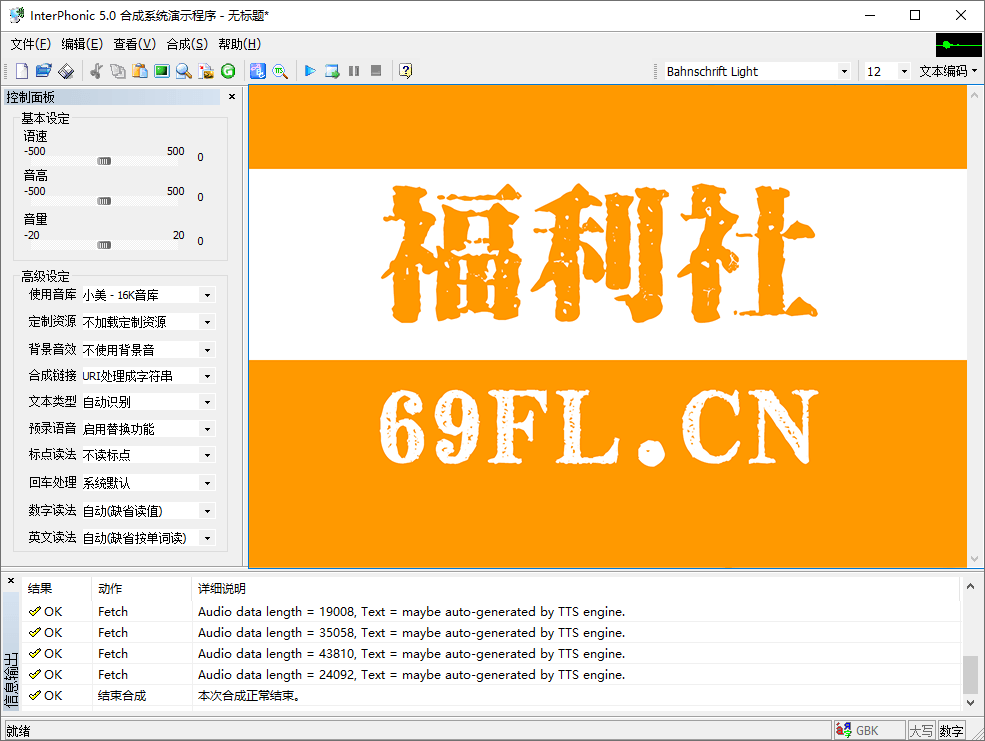This screenshot has width=985, height=741.
Task: Create a new document from the toolbar
Action: pyautogui.click(x=22, y=71)
